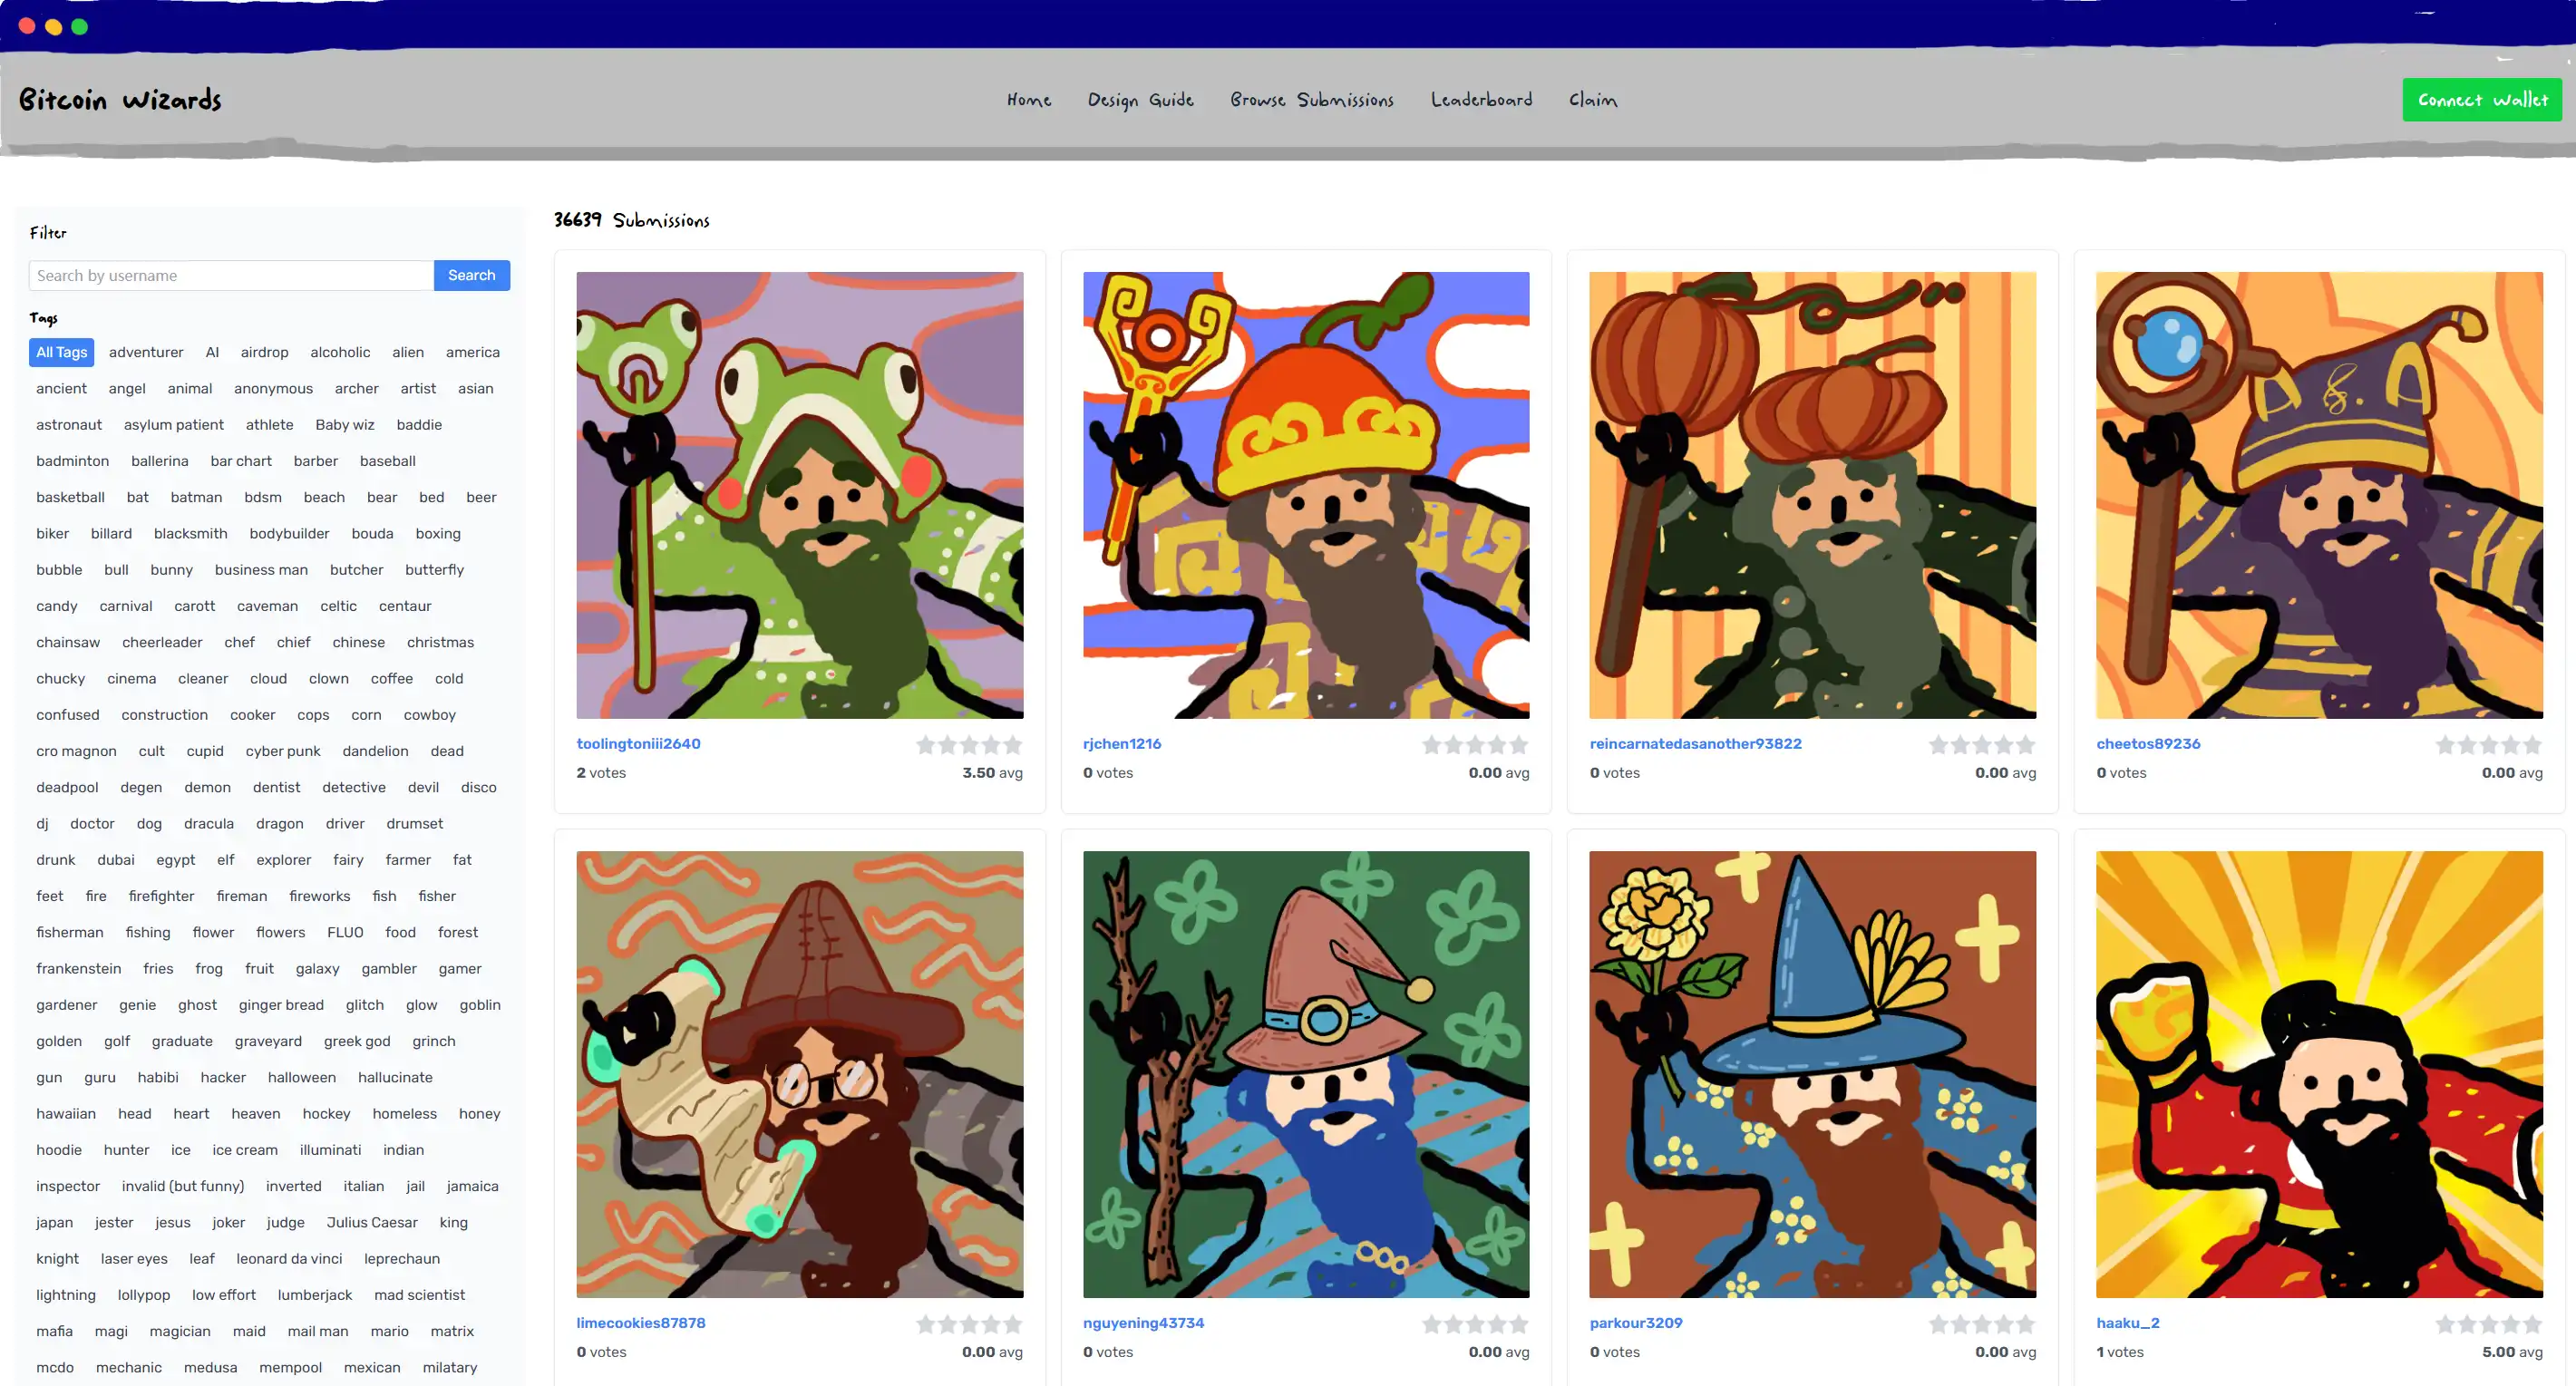The height and width of the screenshot is (1386, 2576).
Task: Click the blue Search button
Action: pos(471,275)
